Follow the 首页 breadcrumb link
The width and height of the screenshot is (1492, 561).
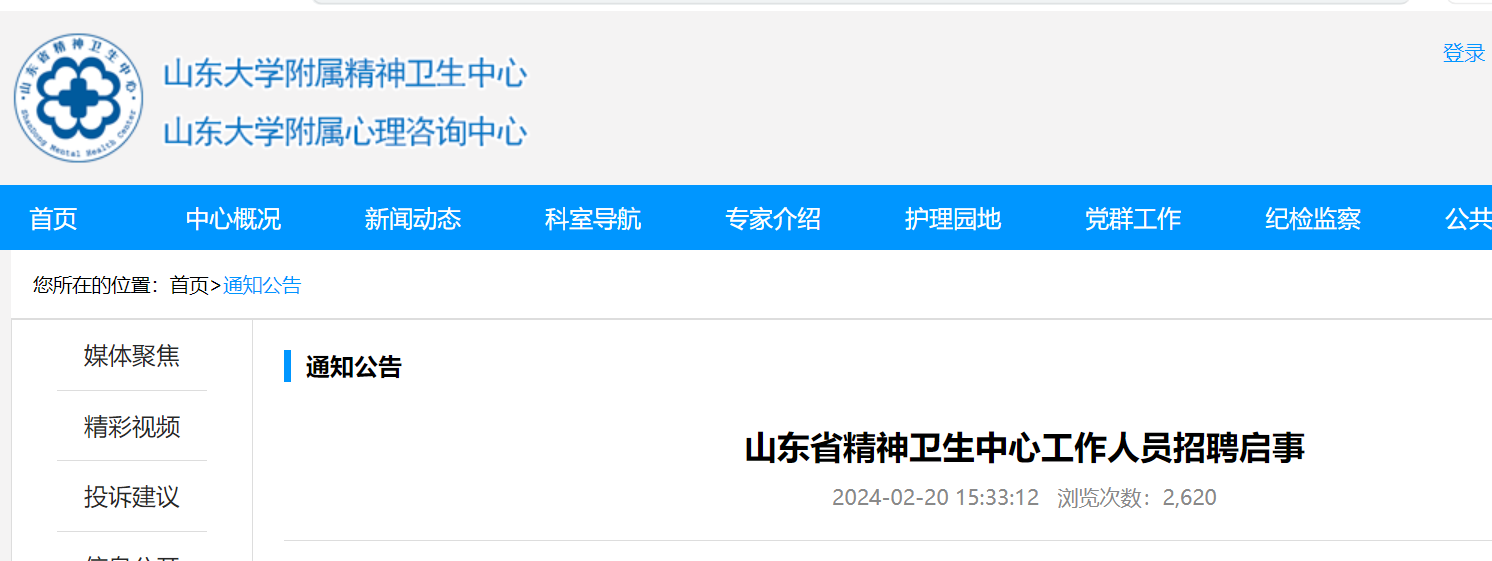[x=189, y=285]
